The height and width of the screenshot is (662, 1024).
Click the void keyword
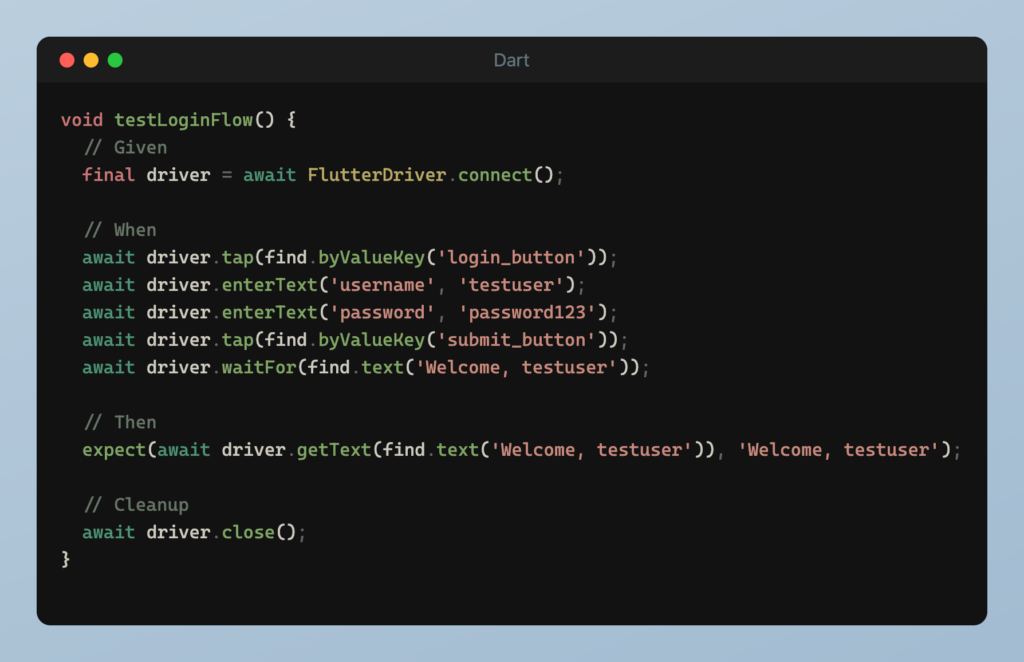82,120
